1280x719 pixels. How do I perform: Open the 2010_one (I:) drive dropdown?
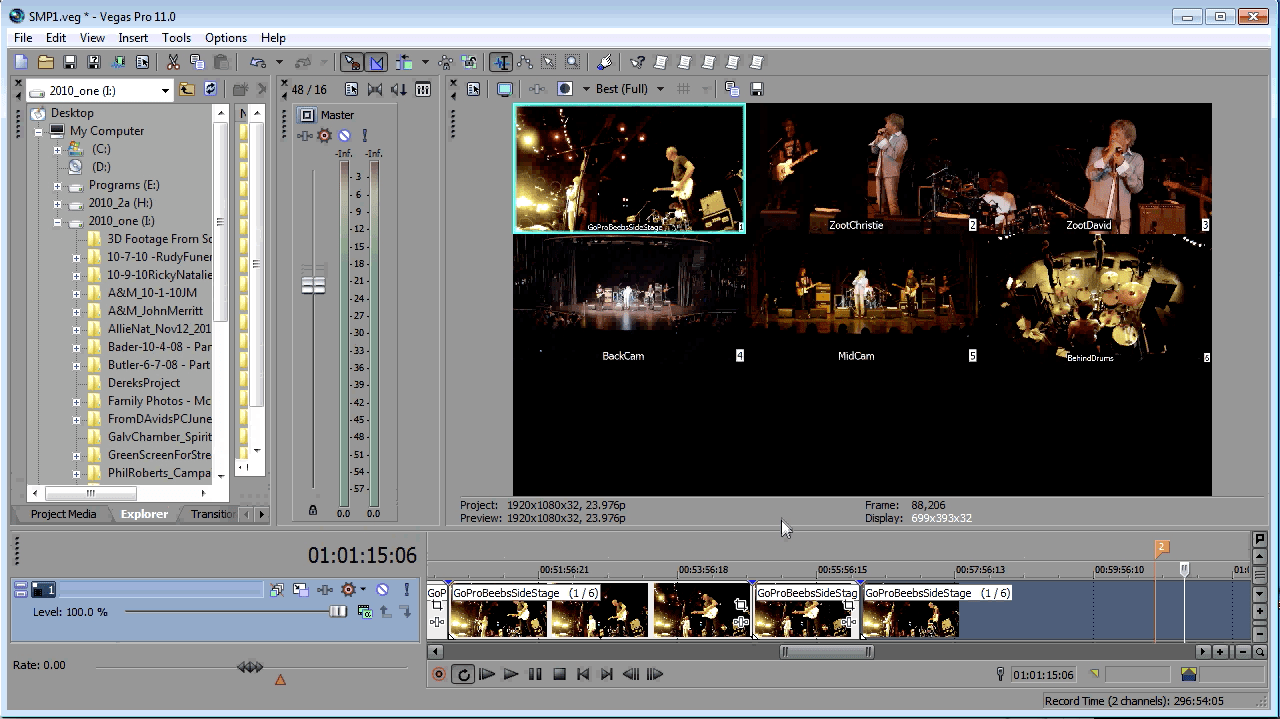pos(165,90)
